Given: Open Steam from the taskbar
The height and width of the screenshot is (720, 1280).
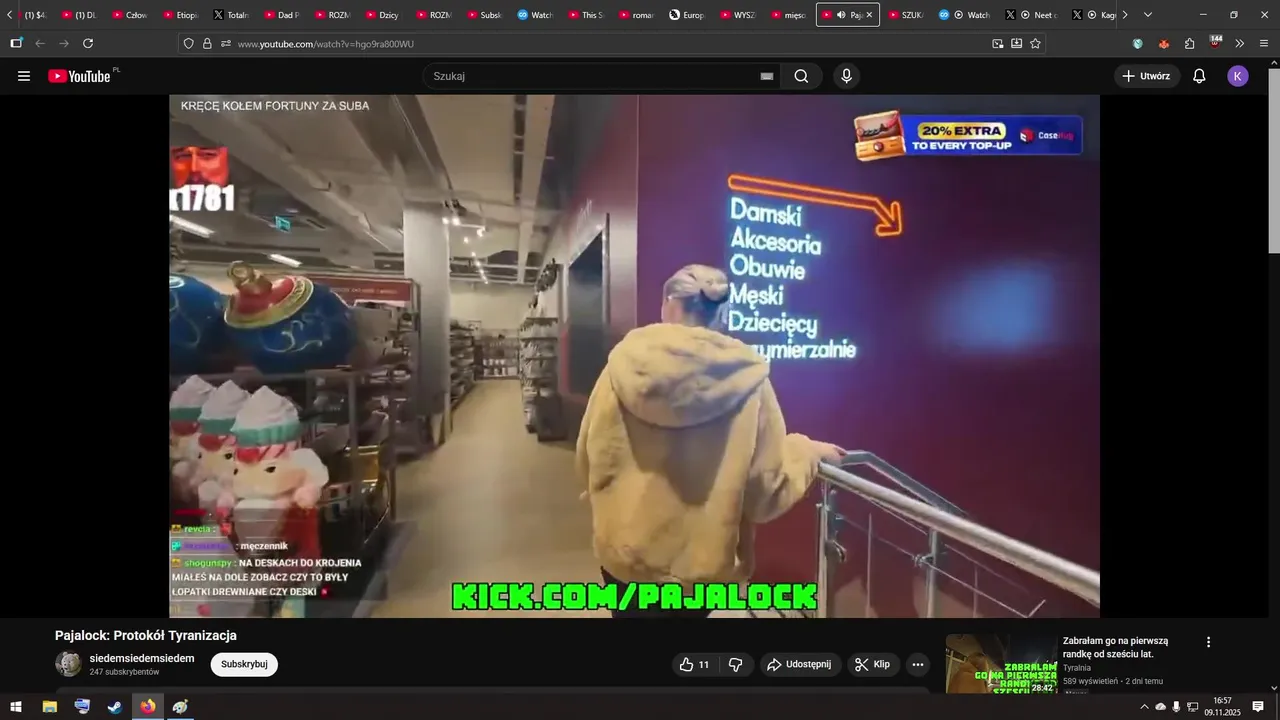Looking at the screenshot, I should (115, 707).
